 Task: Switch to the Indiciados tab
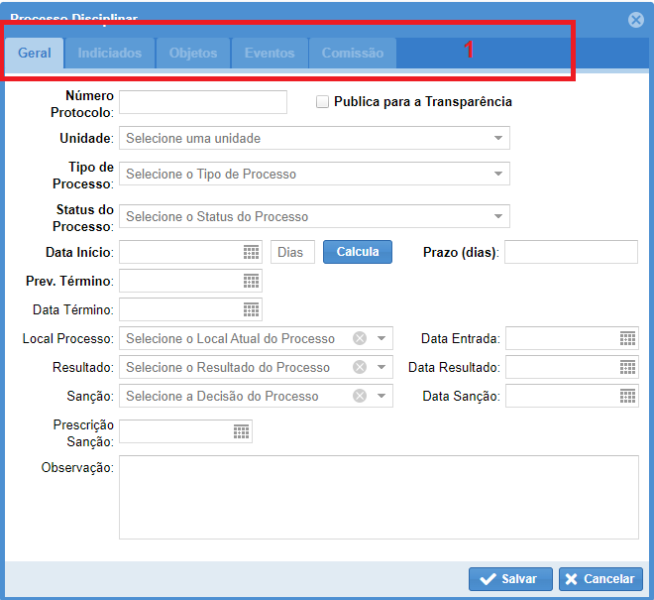tap(110, 53)
